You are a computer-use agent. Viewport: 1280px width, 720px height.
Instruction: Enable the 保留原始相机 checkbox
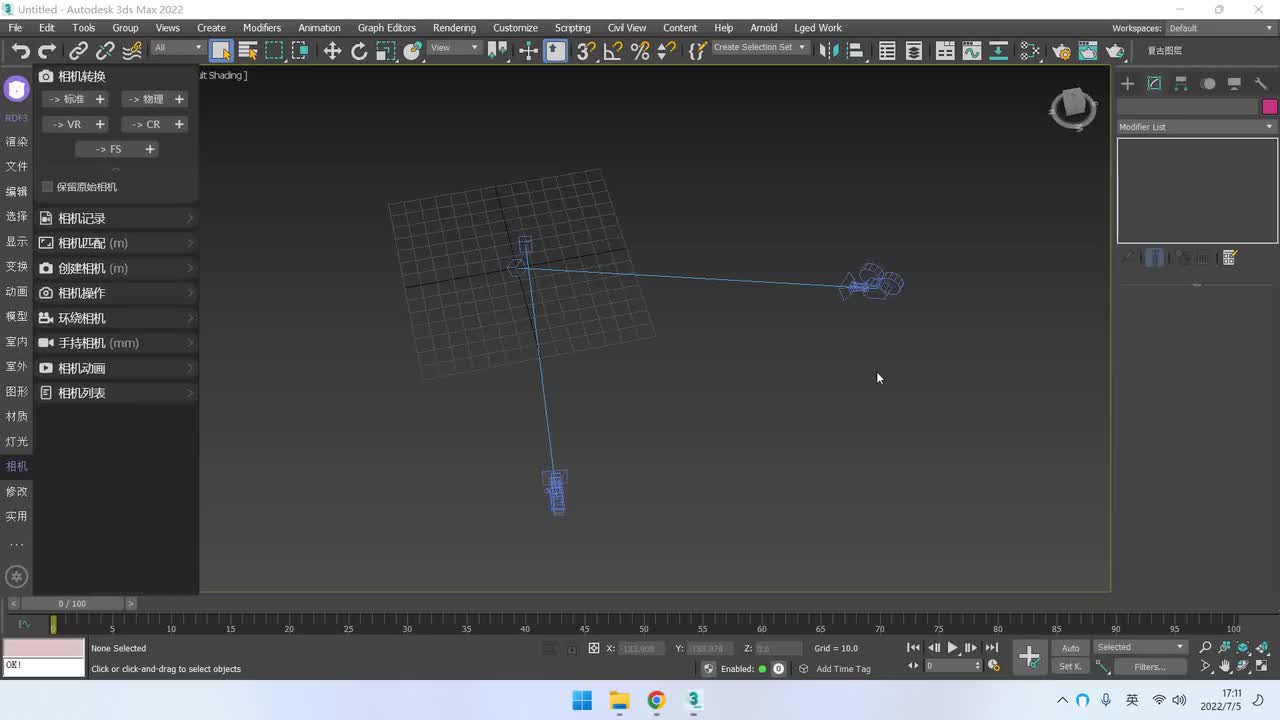(47, 187)
